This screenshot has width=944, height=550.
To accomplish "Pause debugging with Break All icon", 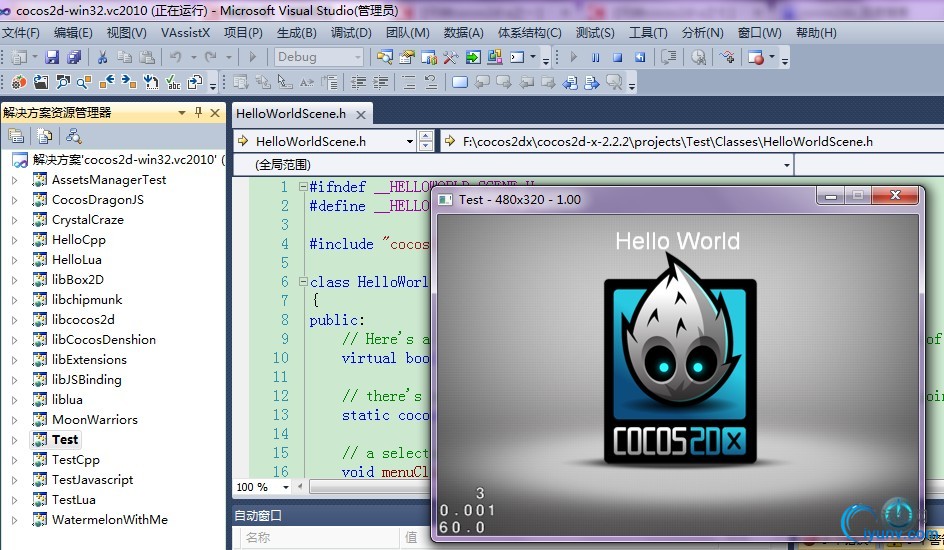I will pyautogui.click(x=595, y=57).
